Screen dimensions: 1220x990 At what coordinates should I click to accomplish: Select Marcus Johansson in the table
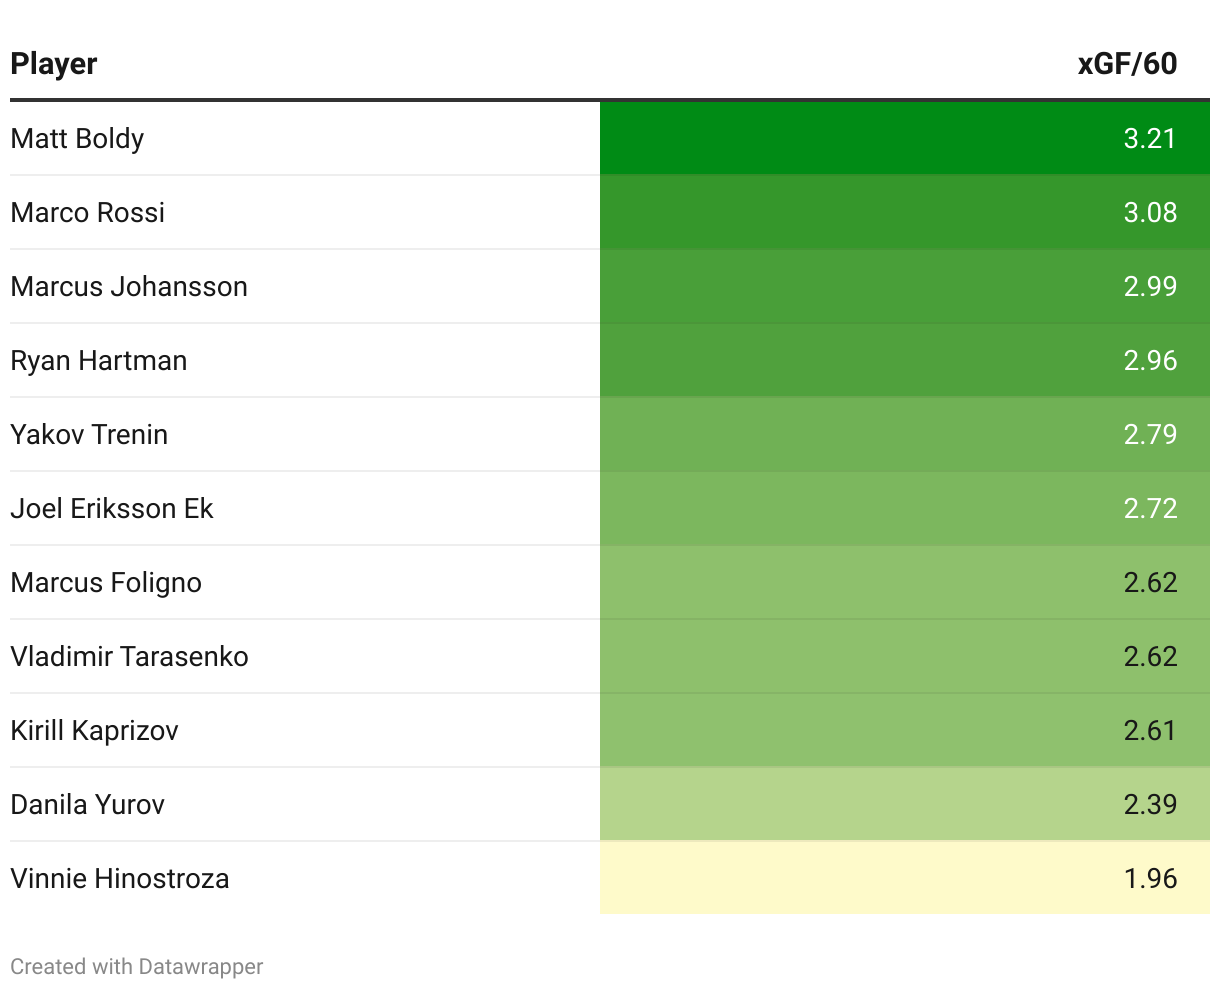(129, 286)
